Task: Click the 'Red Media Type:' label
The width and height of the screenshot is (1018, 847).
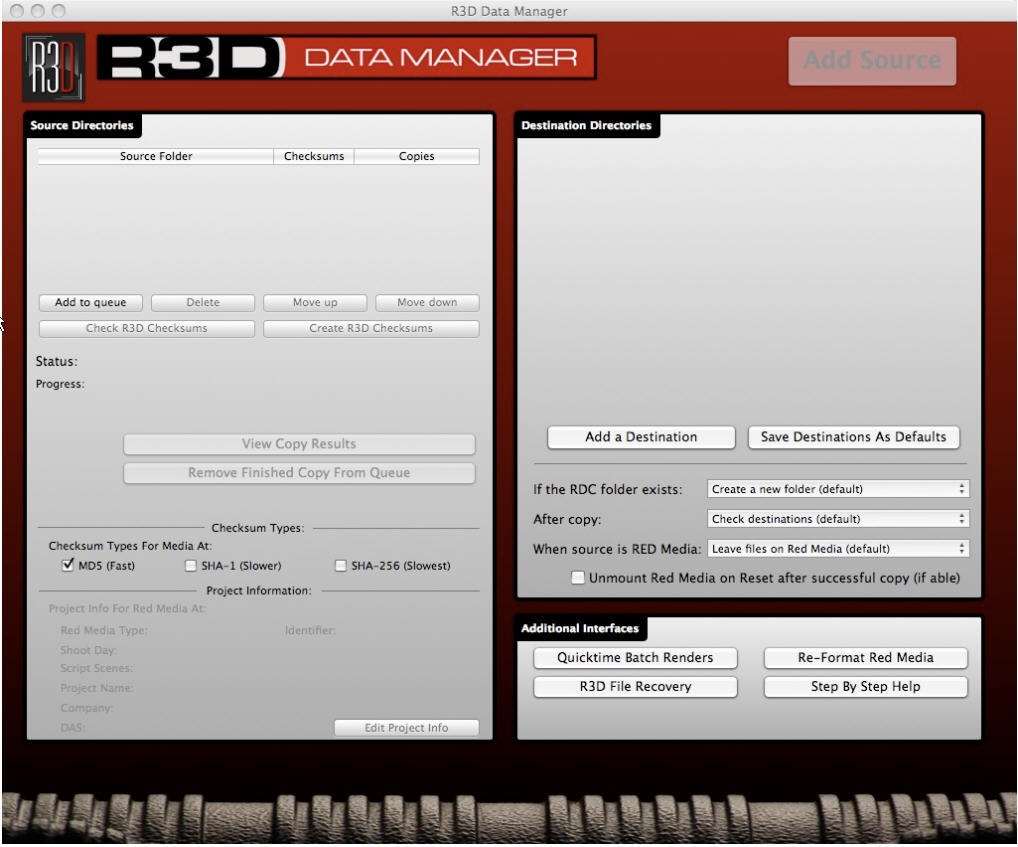Action: [x=104, y=630]
